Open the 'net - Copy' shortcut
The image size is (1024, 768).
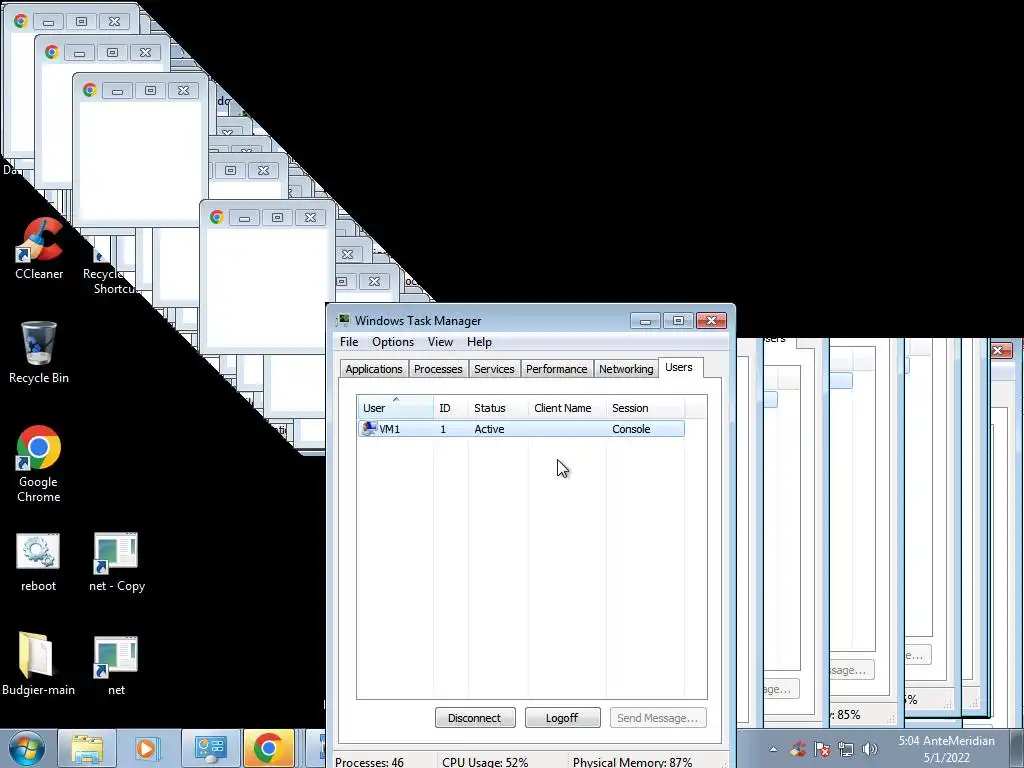pyautogui.click(x=116, y=562)
